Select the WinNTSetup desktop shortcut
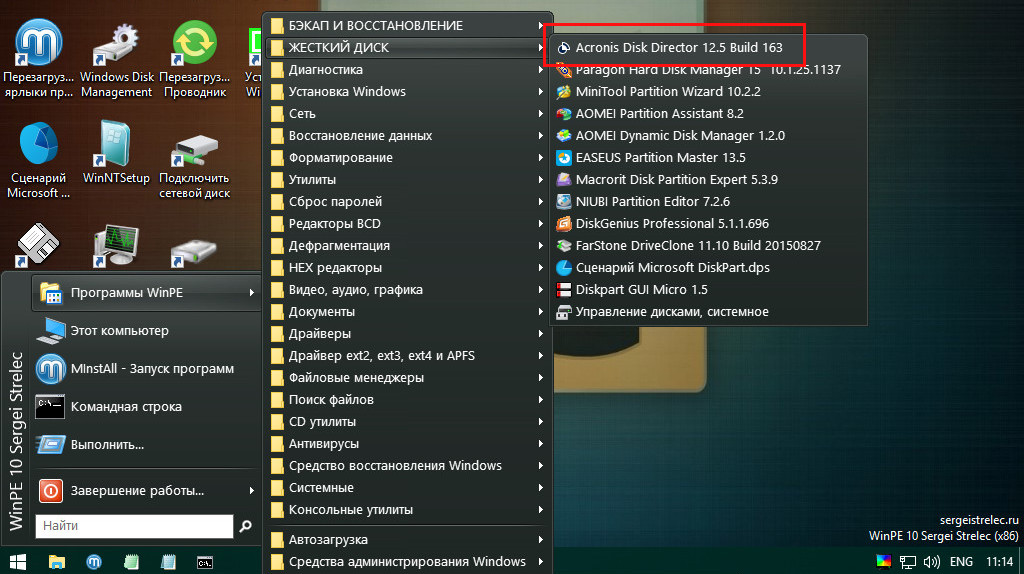 [116, 153]
